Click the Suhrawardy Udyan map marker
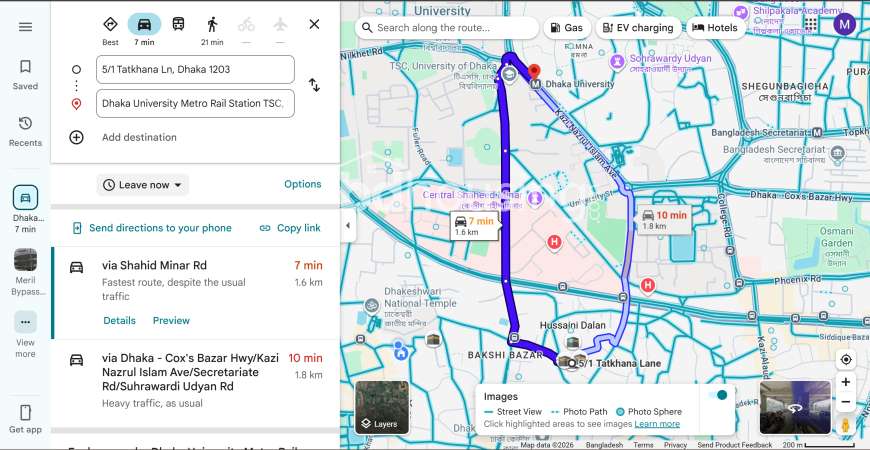 click(x=617, y=60)
